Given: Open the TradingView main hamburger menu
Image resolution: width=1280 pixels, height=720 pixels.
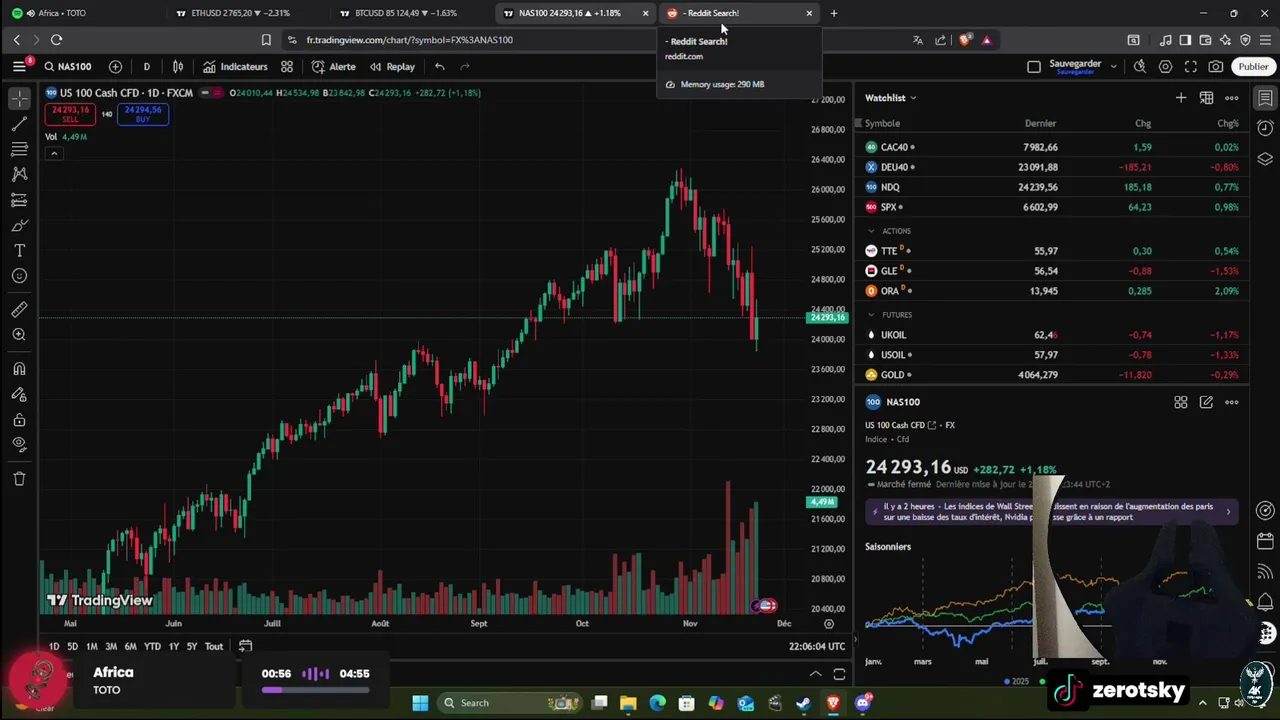Looking at the screenshot, I should pyautogui.click(x=19, y=66).
